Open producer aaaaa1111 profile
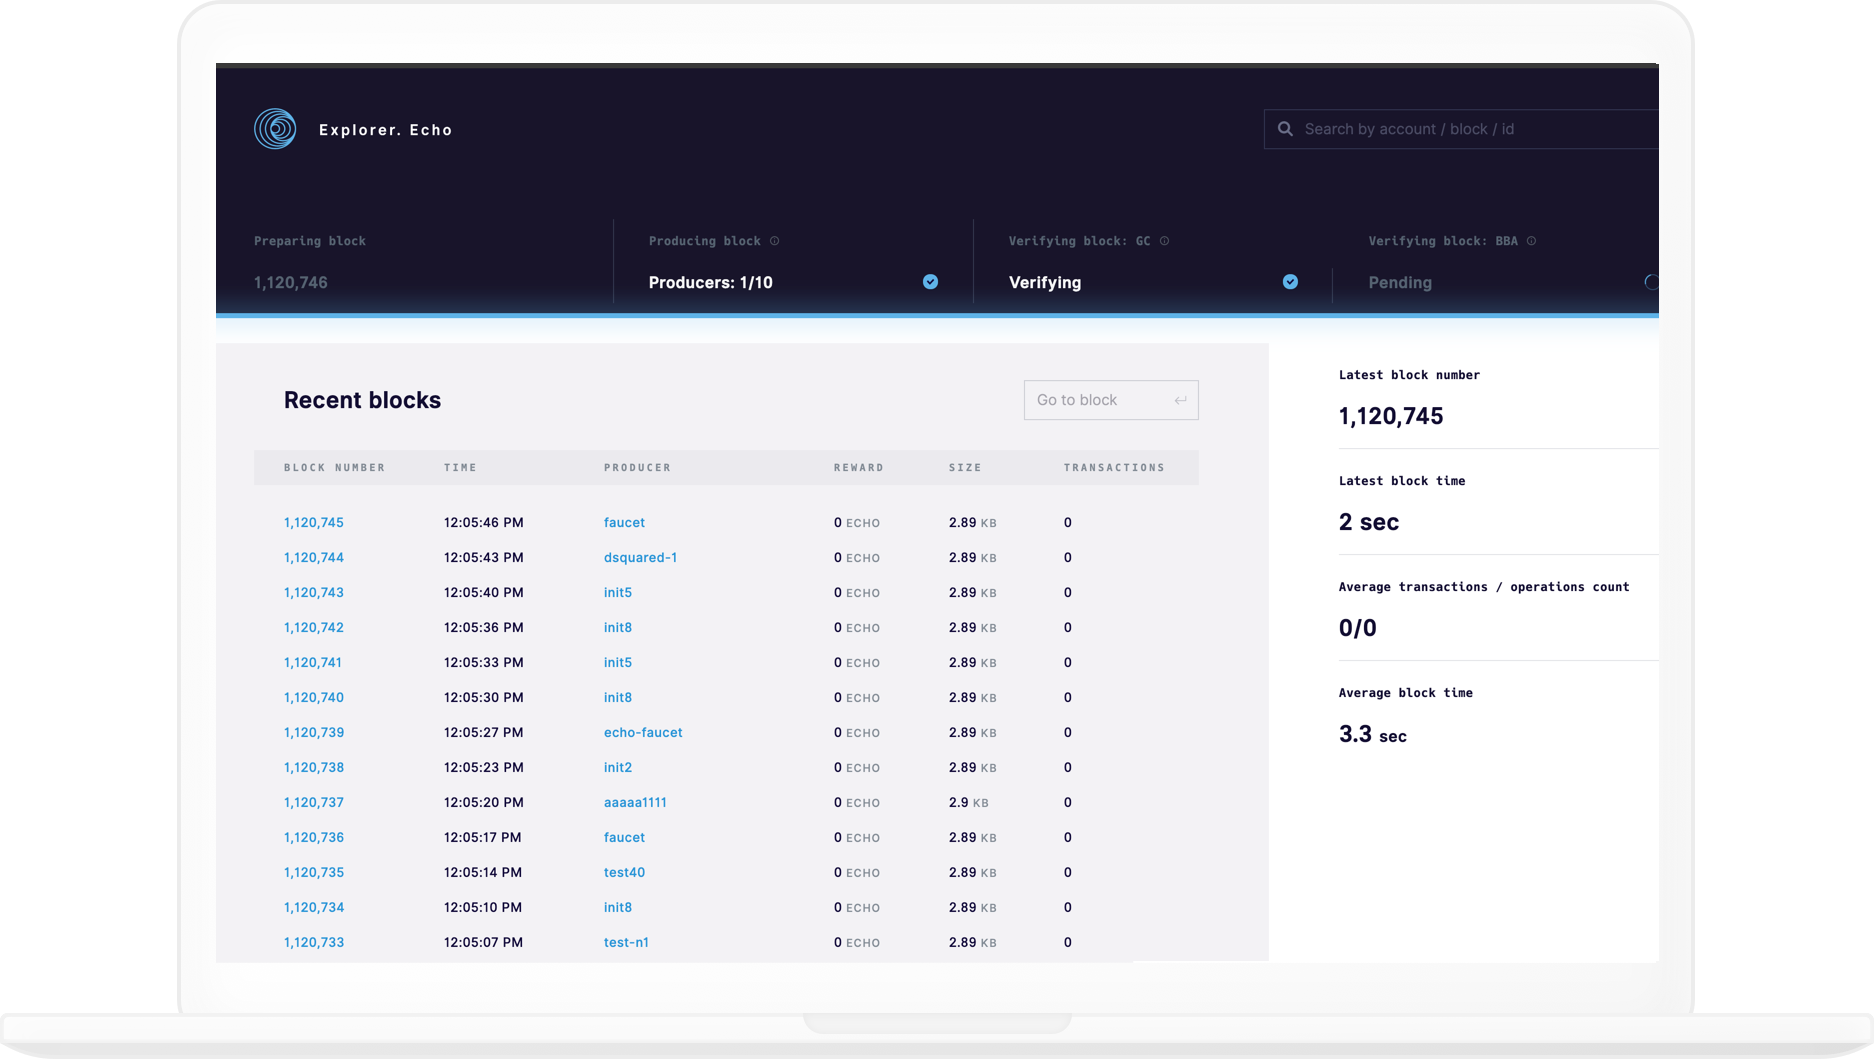Screen dimensions: 1874x1059 635,803
